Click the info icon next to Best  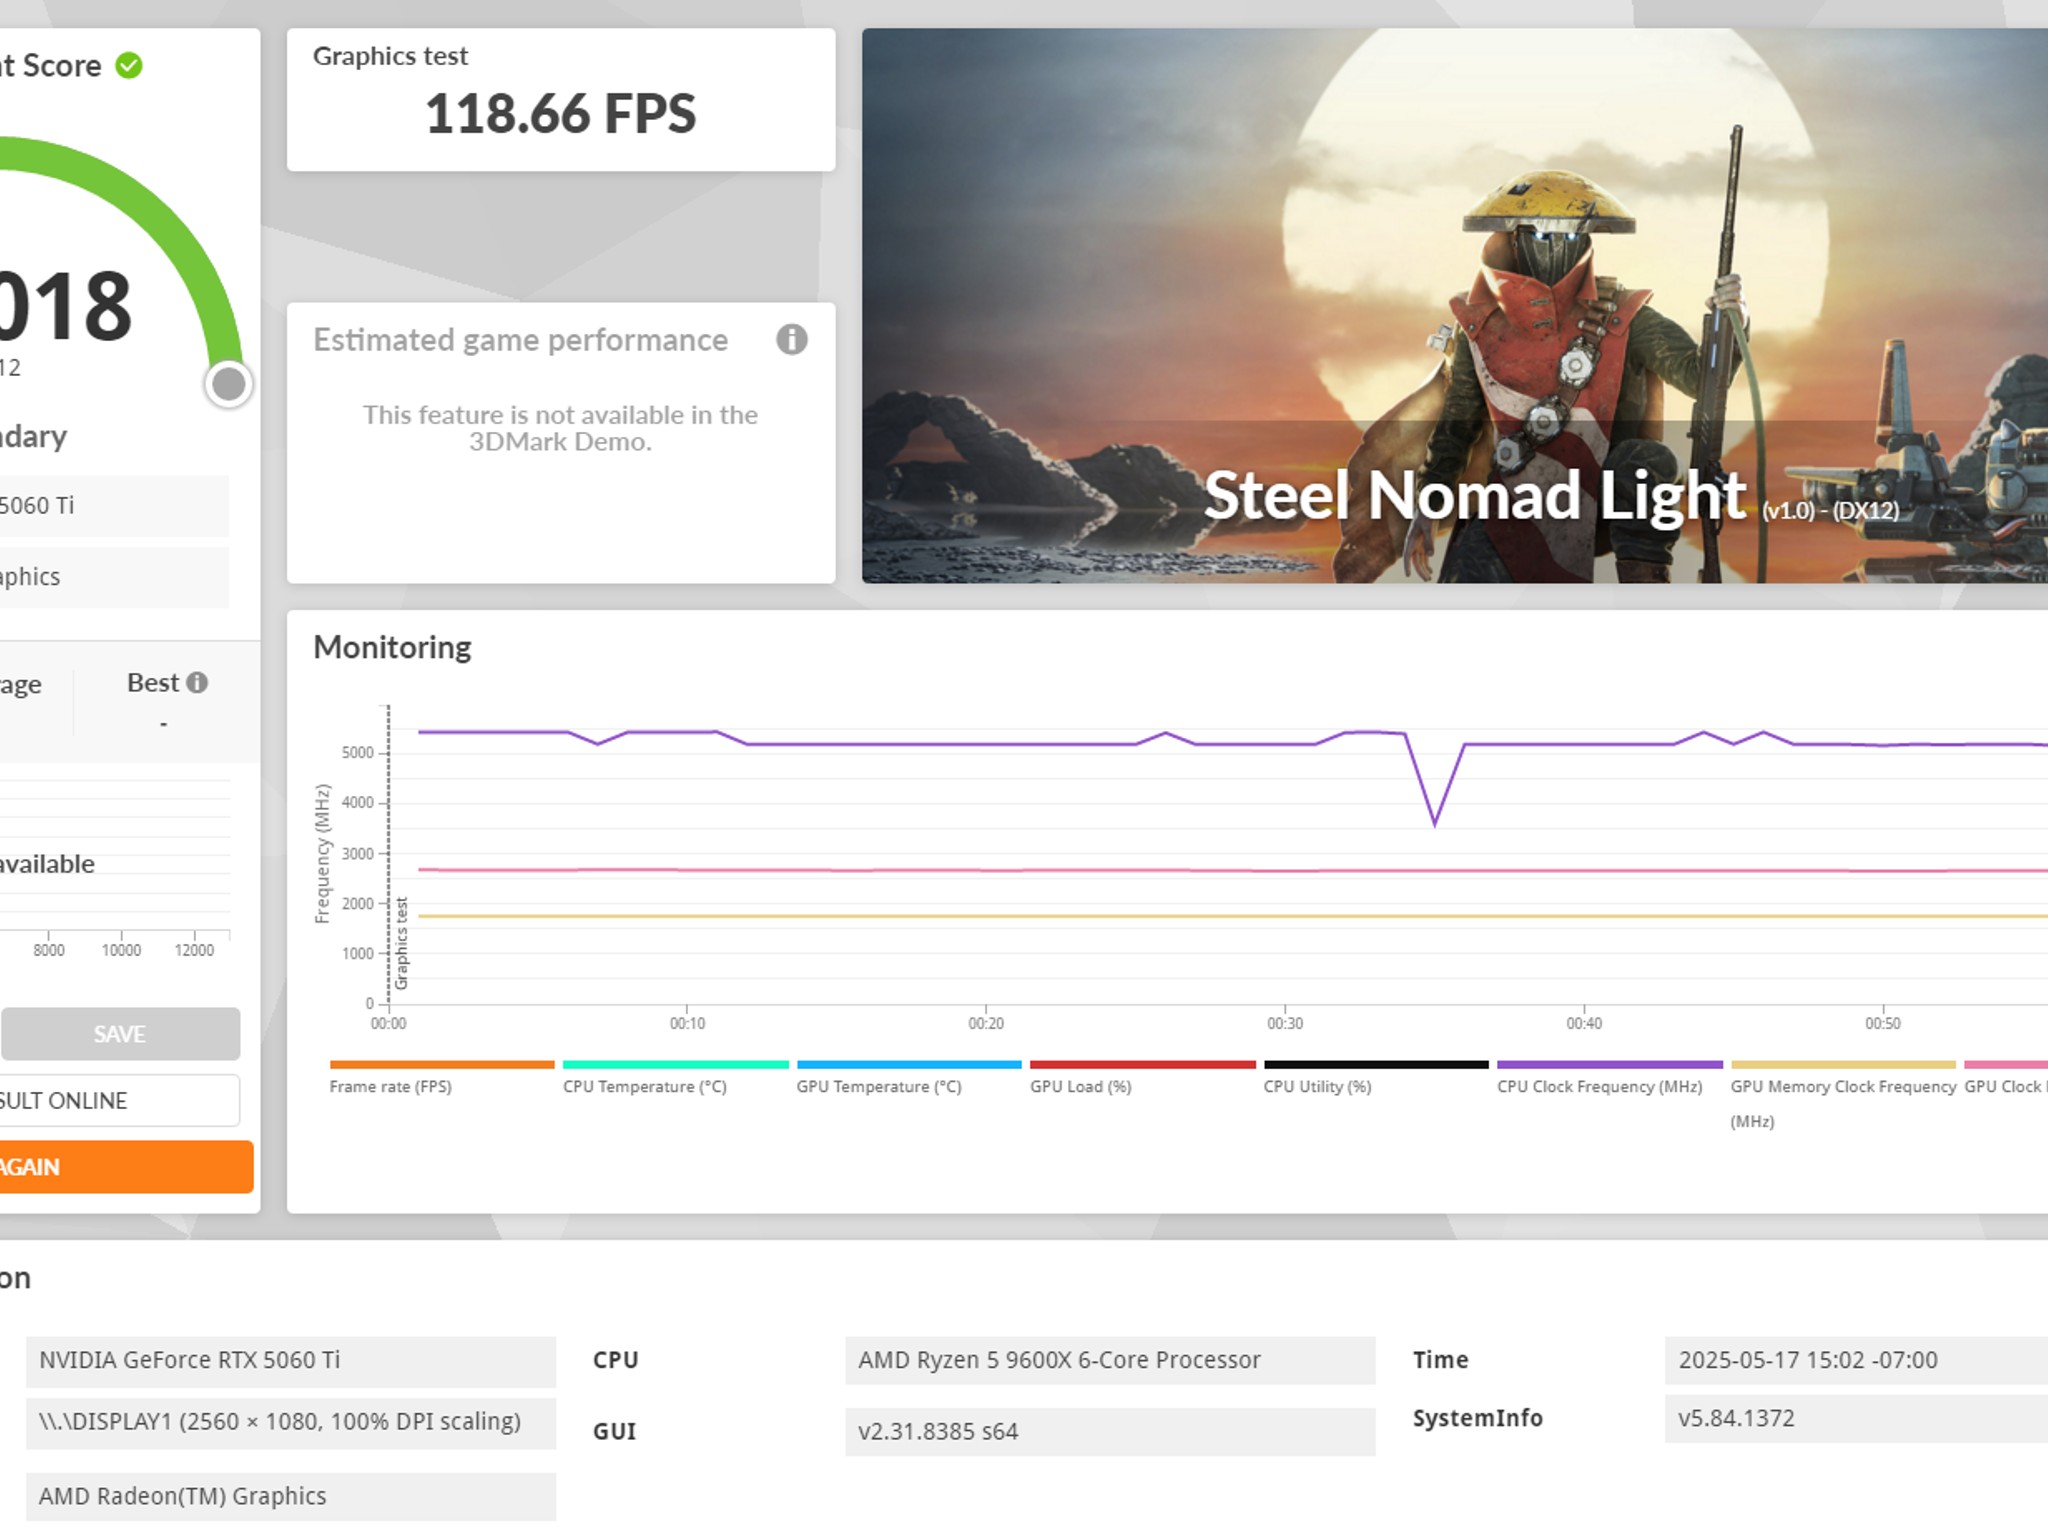pyautogui.click(x=198, y=683)
